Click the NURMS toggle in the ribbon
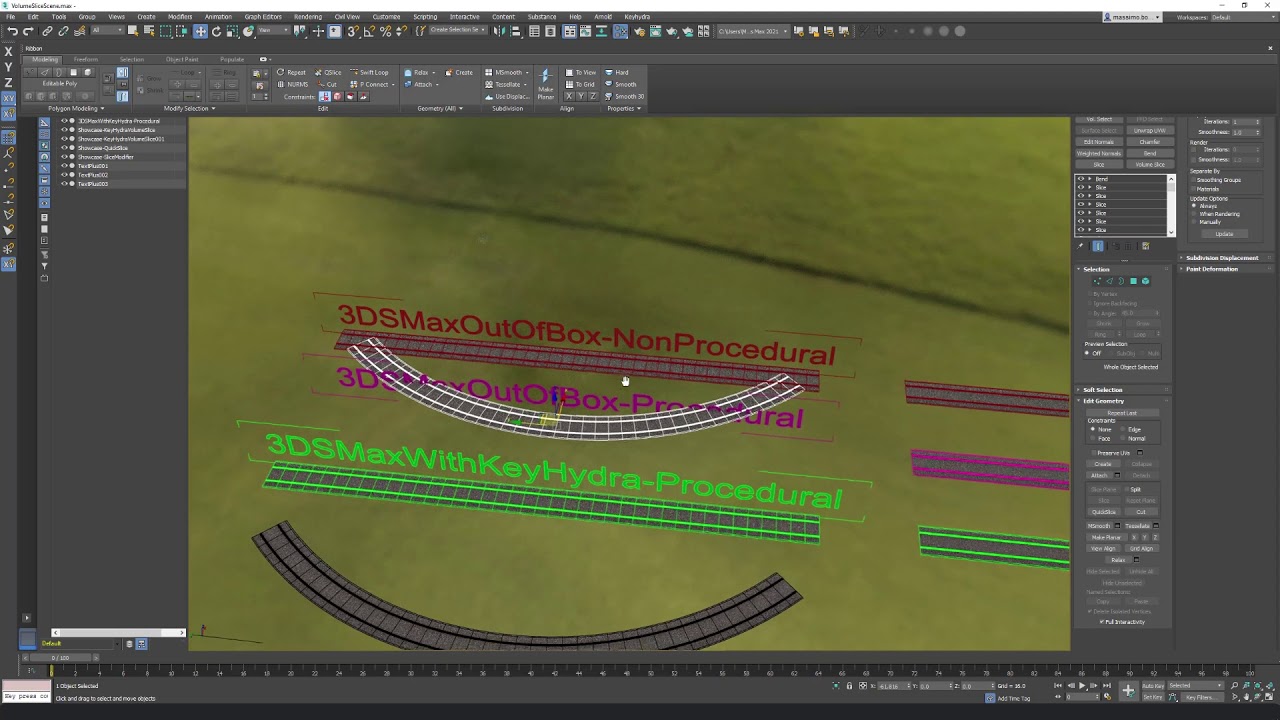This screenshot has width=1280, height=720. pos(293,84)
